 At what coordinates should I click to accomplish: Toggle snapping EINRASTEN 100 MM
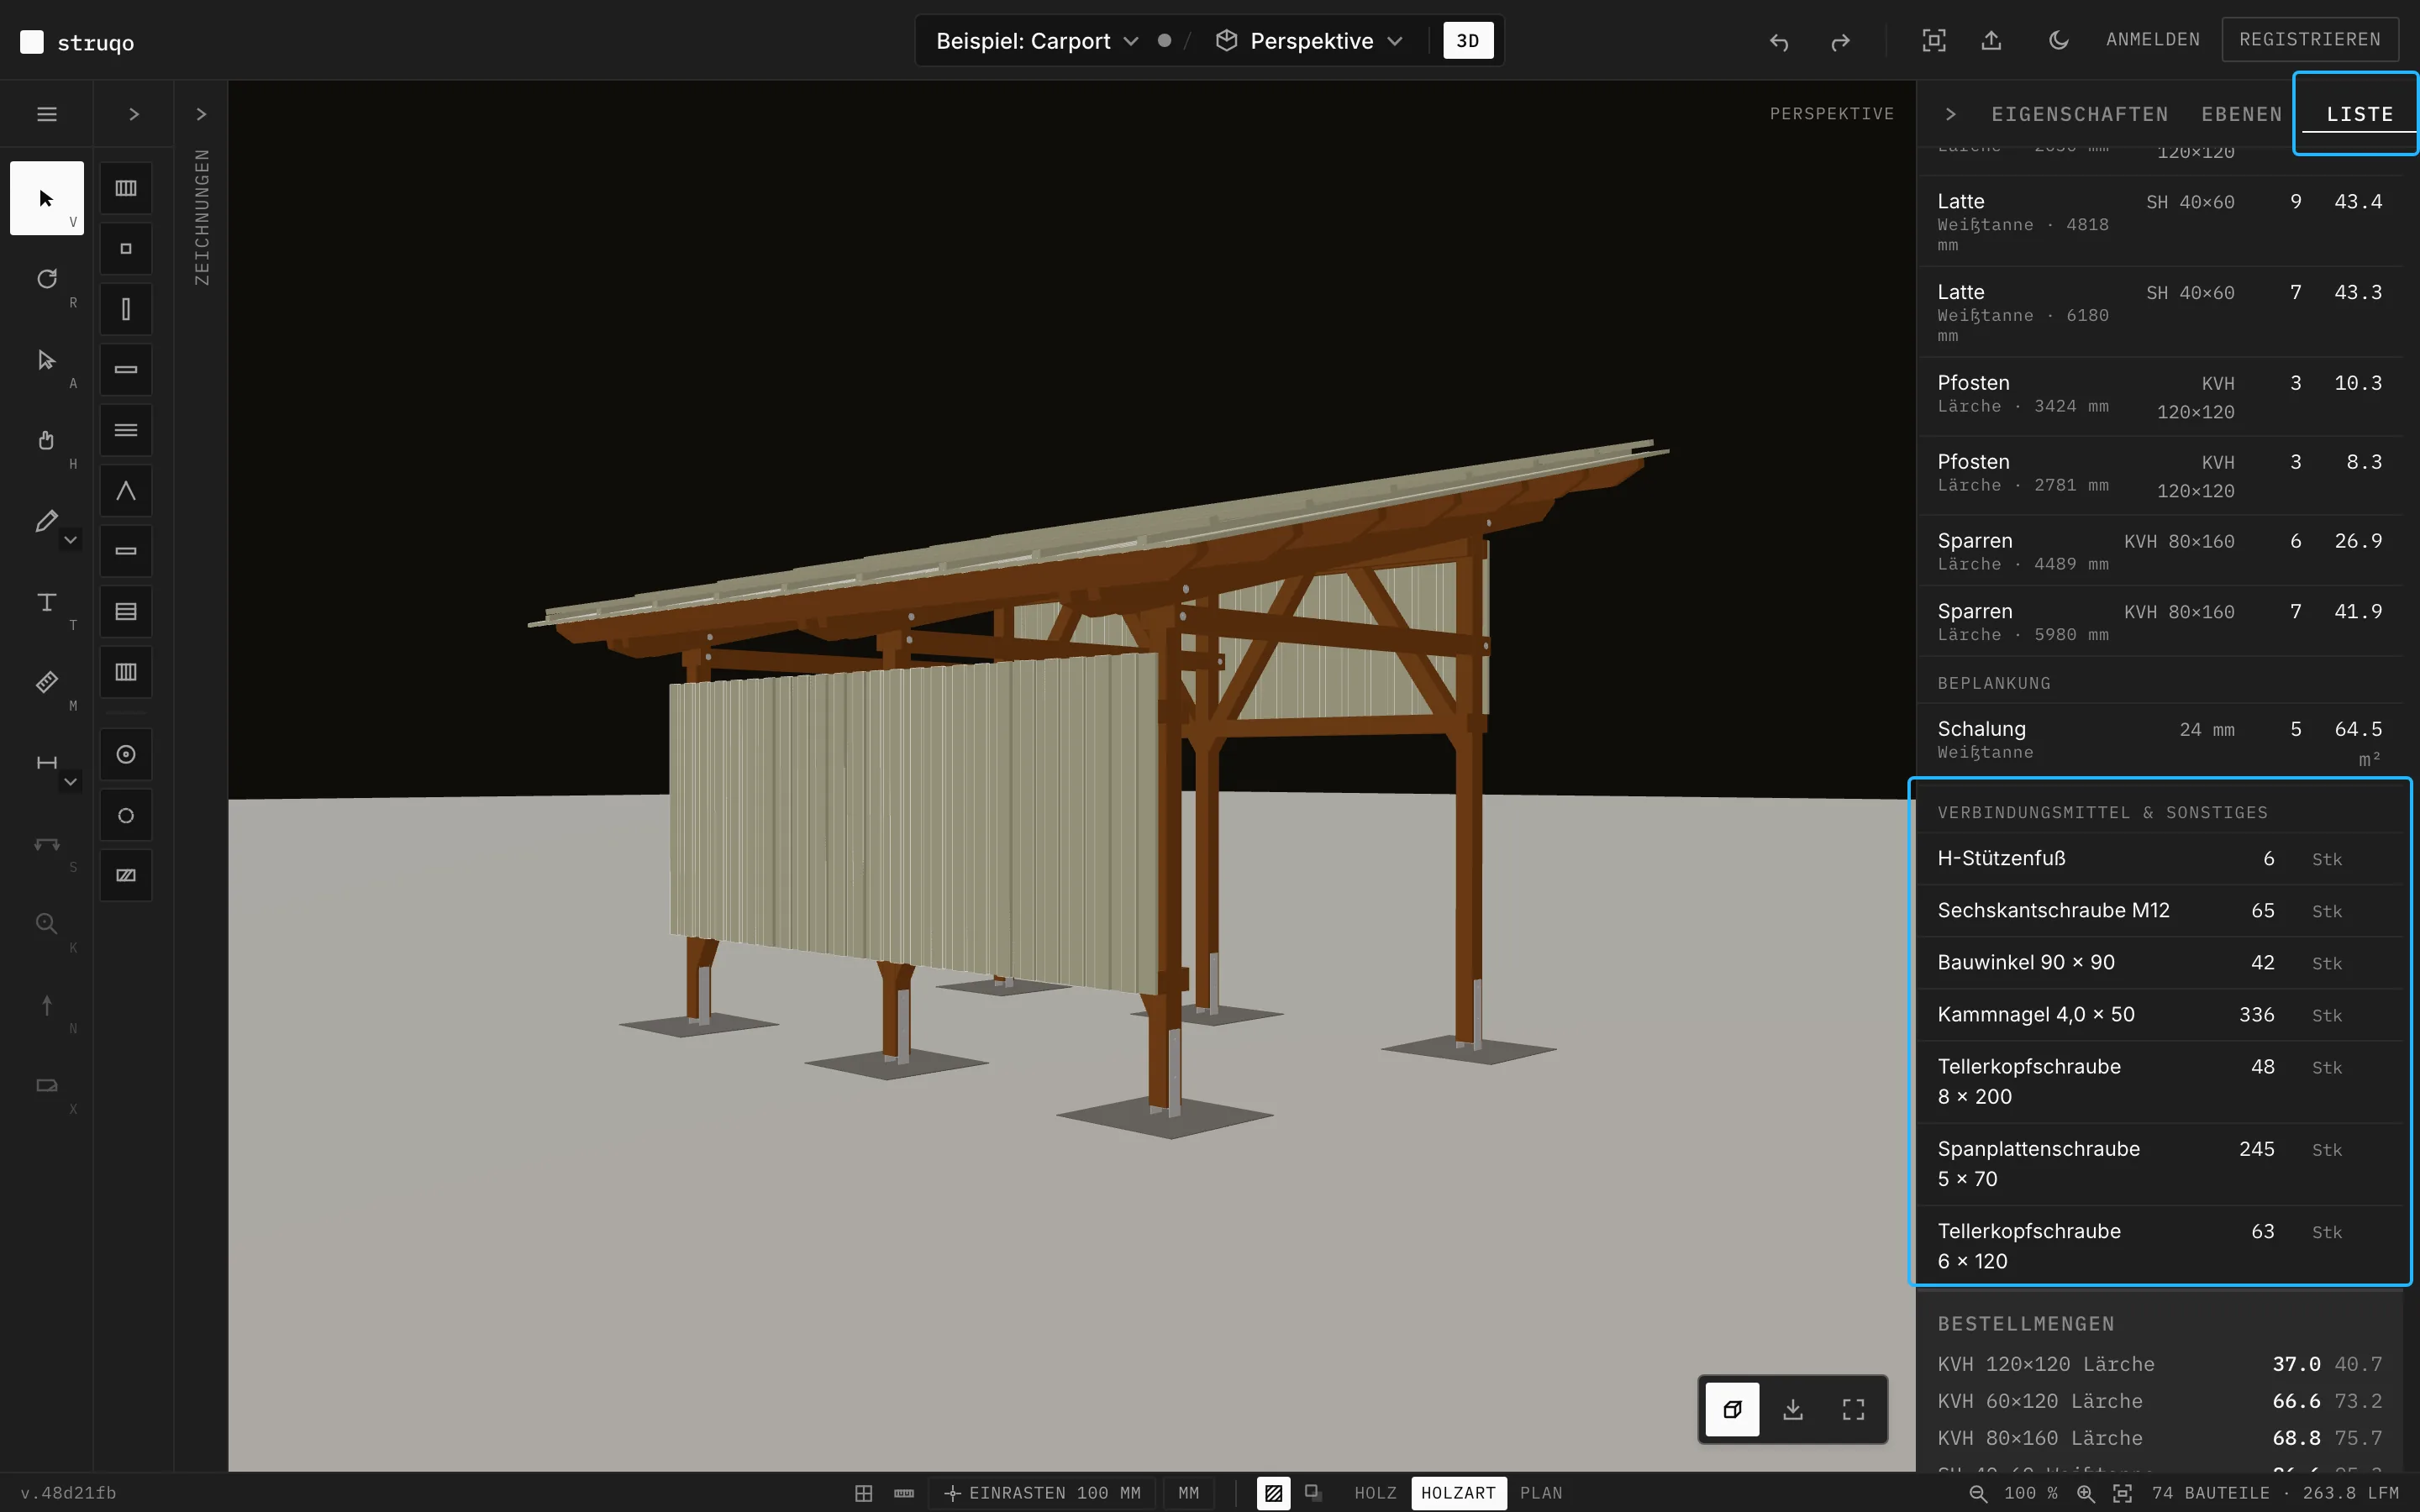coord(1042,1493)
